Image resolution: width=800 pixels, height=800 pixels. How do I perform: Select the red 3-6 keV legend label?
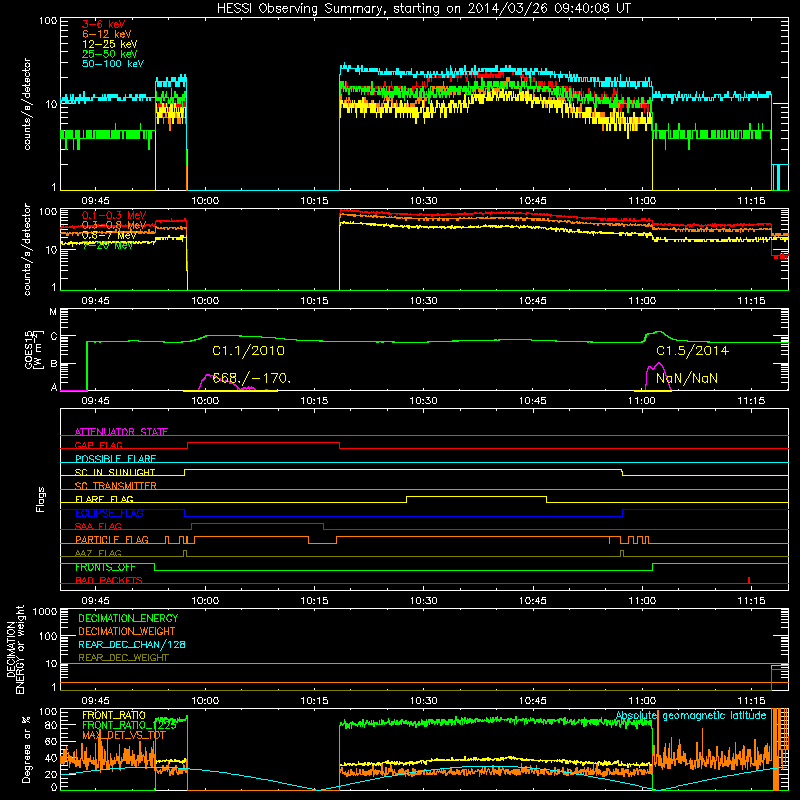coord(104,24)
